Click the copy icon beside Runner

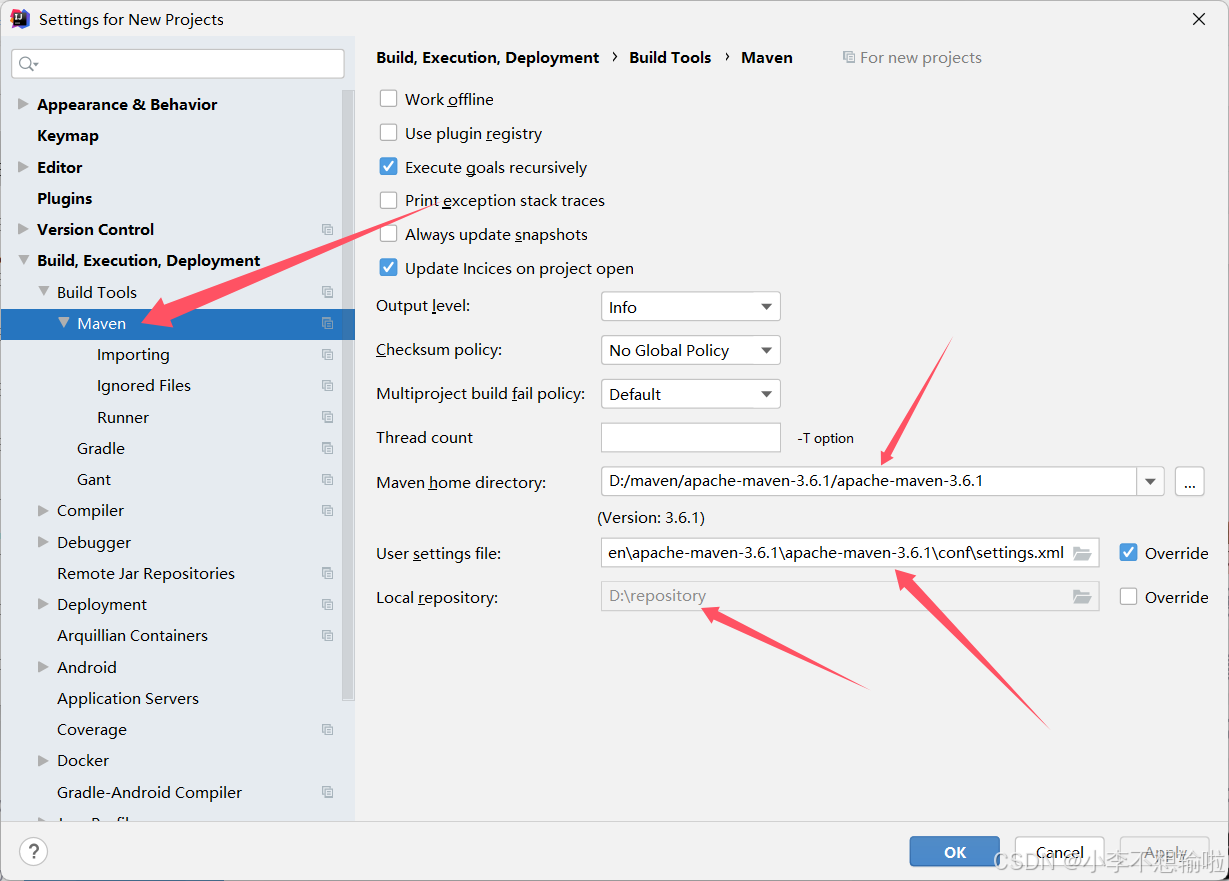pos(327,417)
